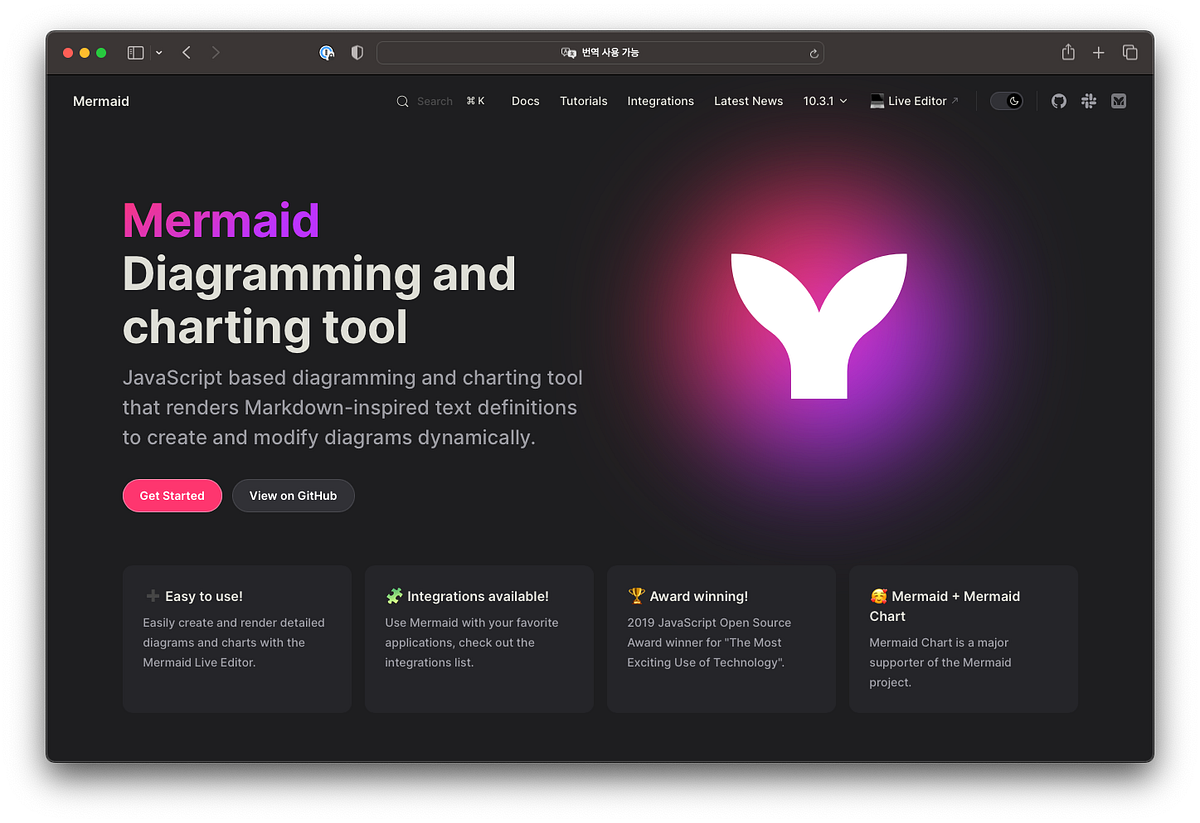Screen dimensions: 1200x823
Task: Click the blue extension icon near address bar
Action: 327,53
